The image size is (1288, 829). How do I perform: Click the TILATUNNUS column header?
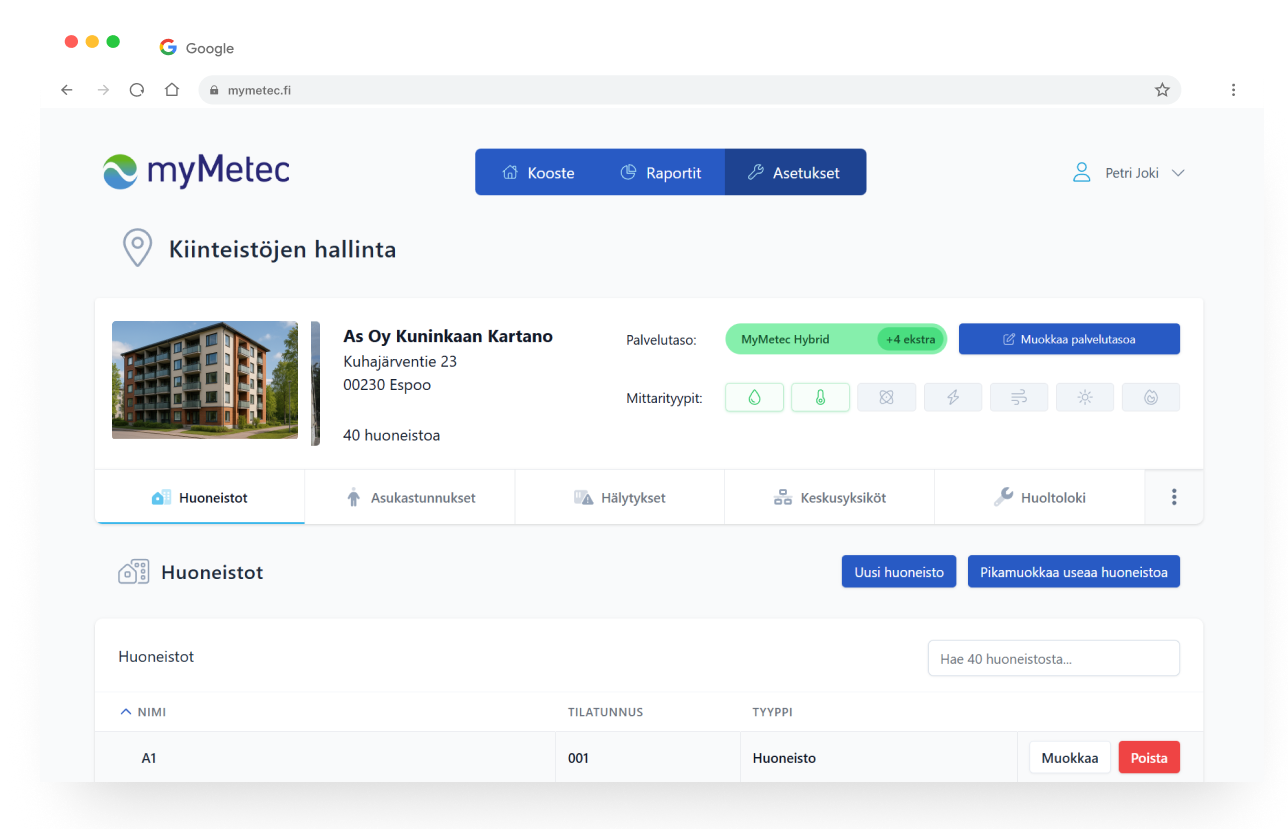(x=605, y=712)
